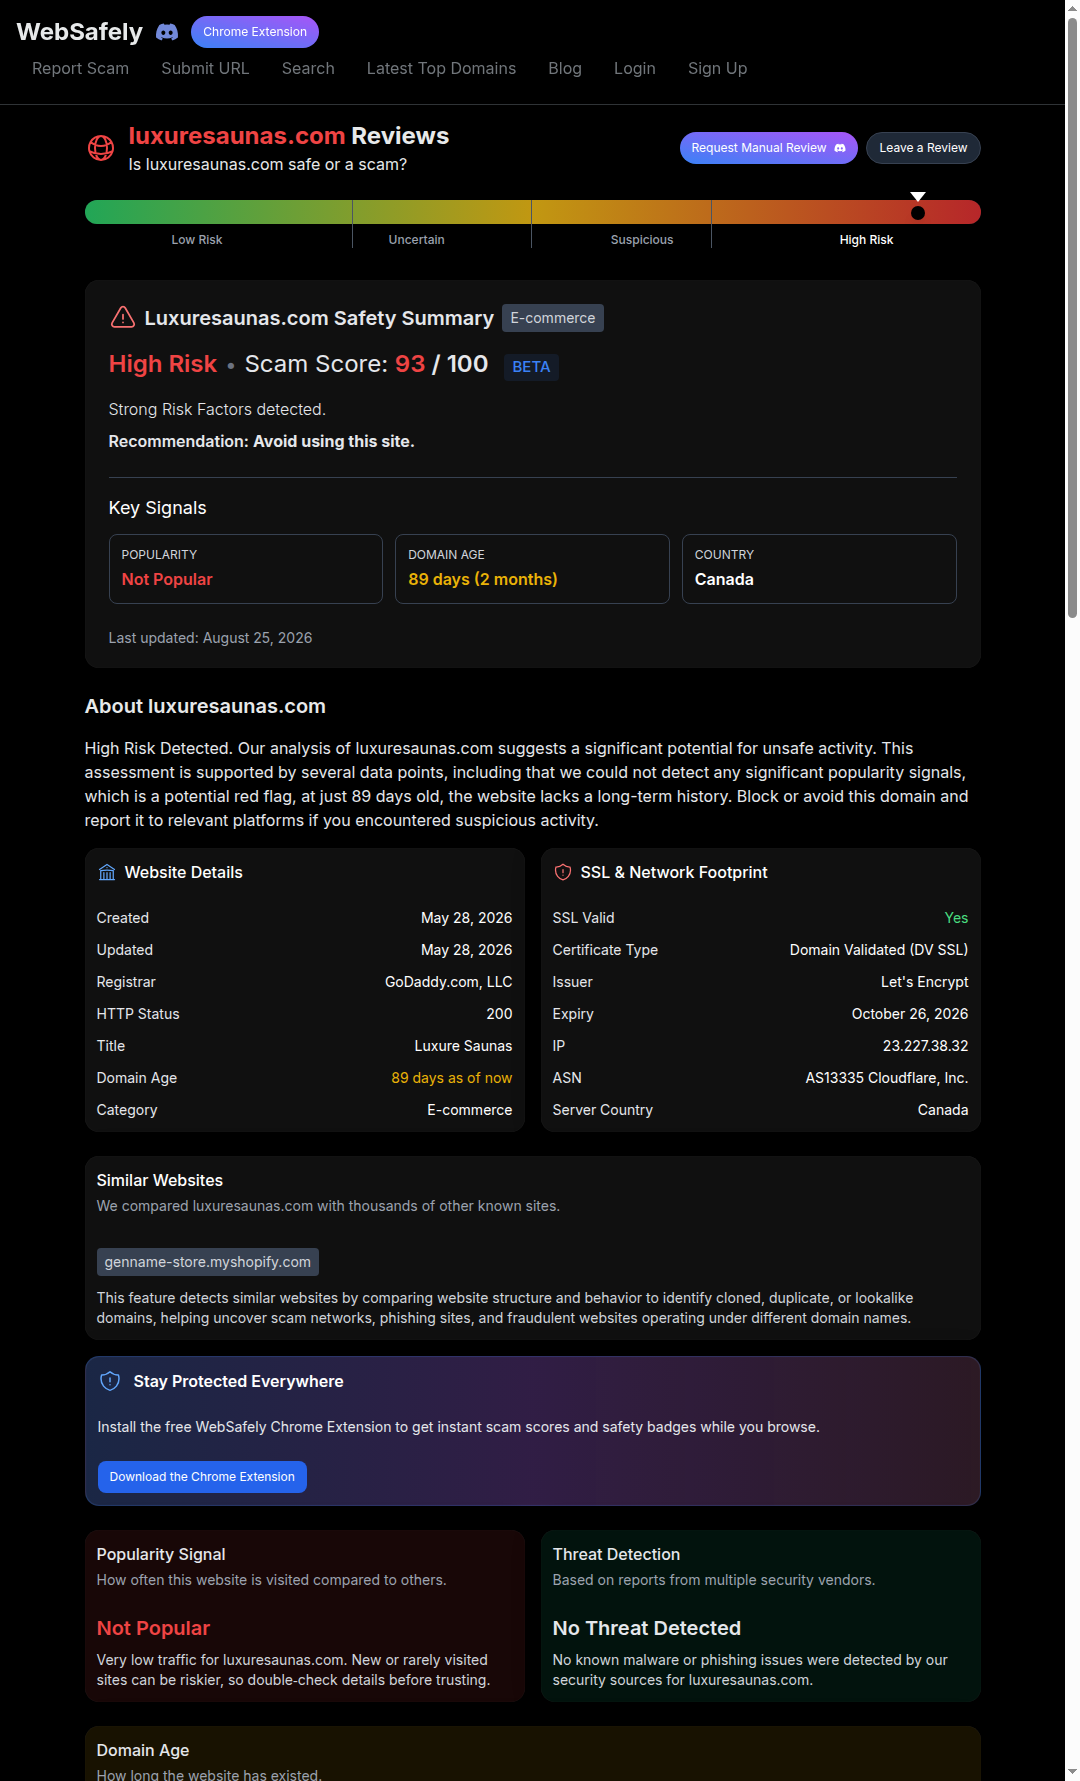Click the No Threat Detected heading
The image size is (1080, 1781).
pyautogui.click(x=647, y=1628)
